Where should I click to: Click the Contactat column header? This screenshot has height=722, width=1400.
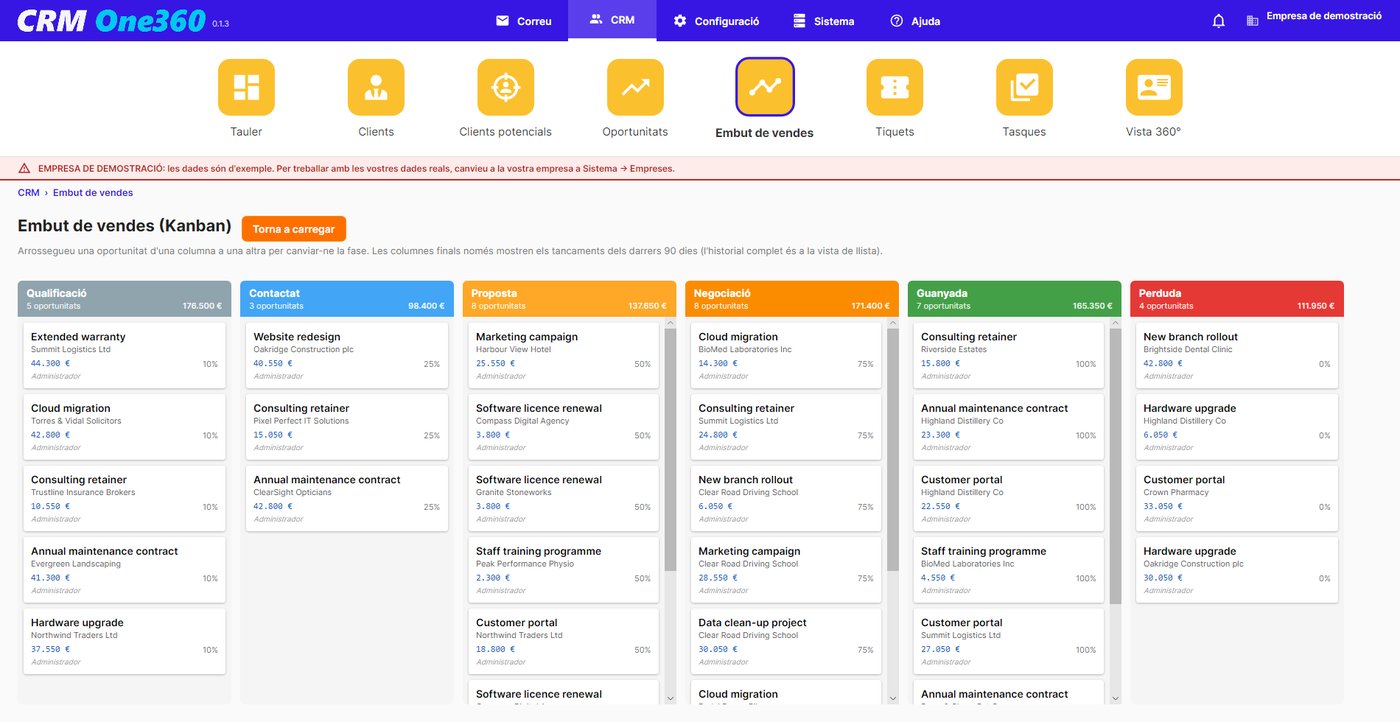[347, 299]
